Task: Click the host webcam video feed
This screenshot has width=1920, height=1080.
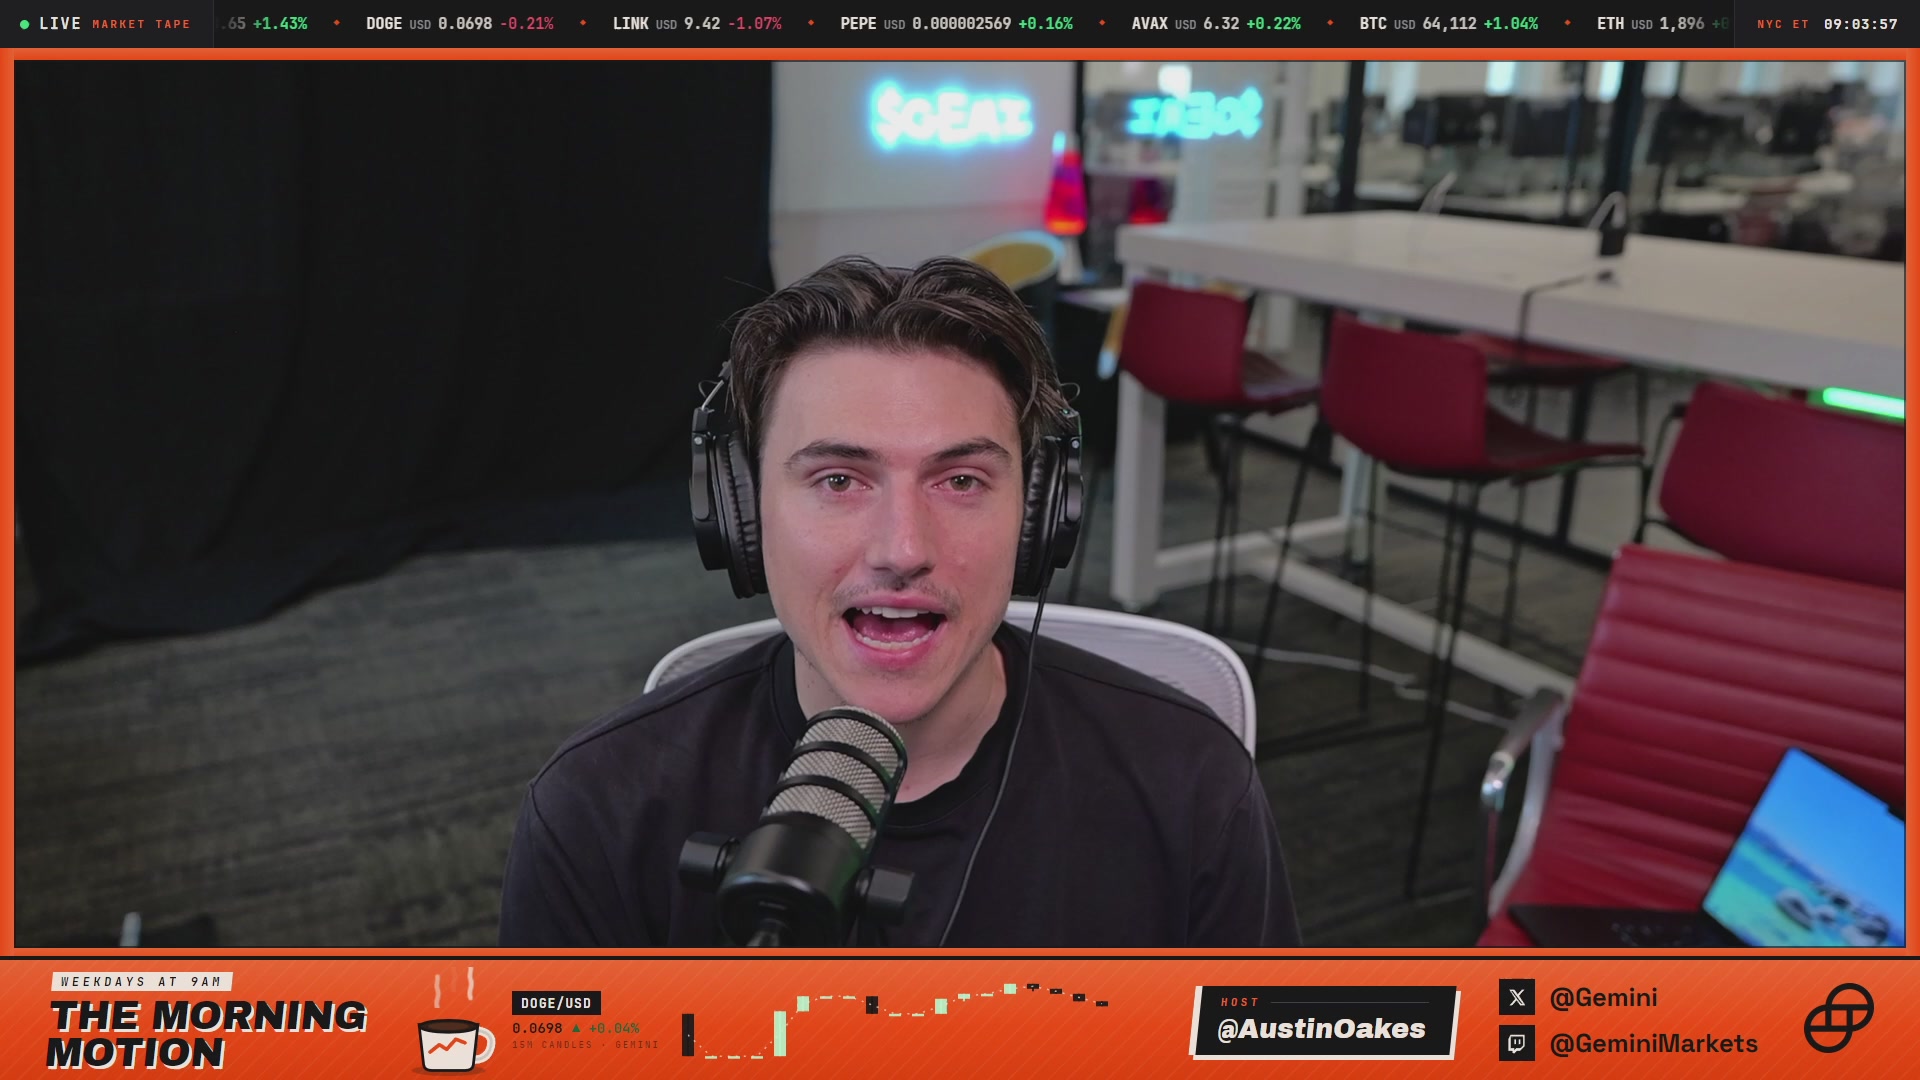Action: click(x=960, y=504)
